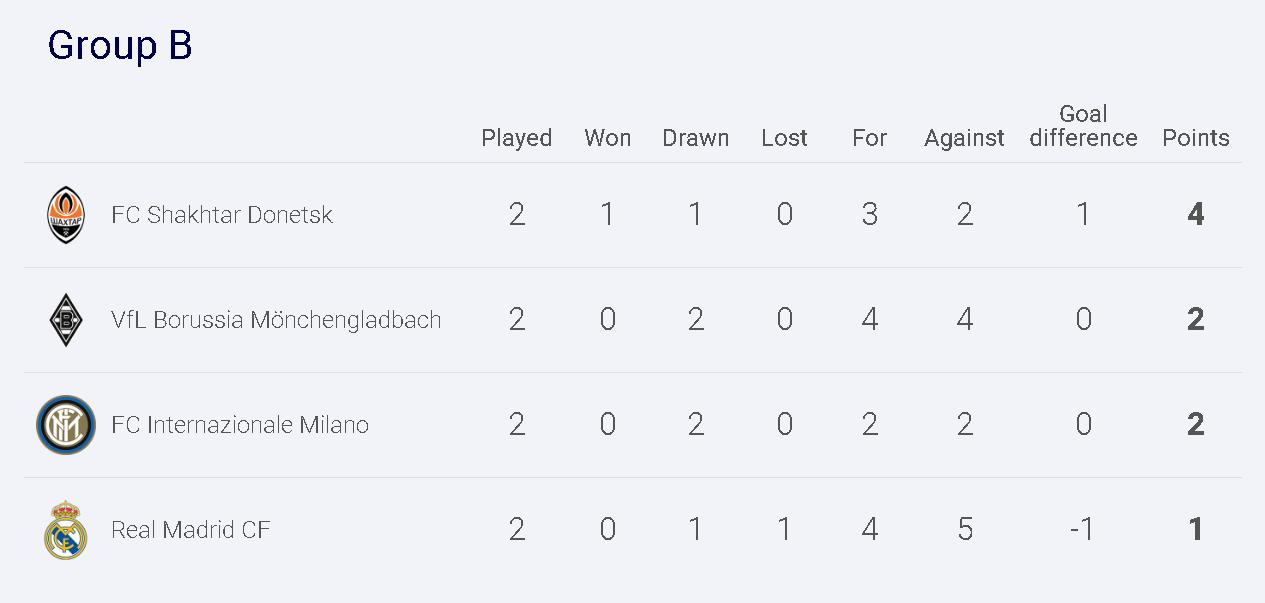Image resolution: width=1265 pixels, height=603 pixels.
Task: Open FC Internazionale Milano team name
Action: point(240,425)
